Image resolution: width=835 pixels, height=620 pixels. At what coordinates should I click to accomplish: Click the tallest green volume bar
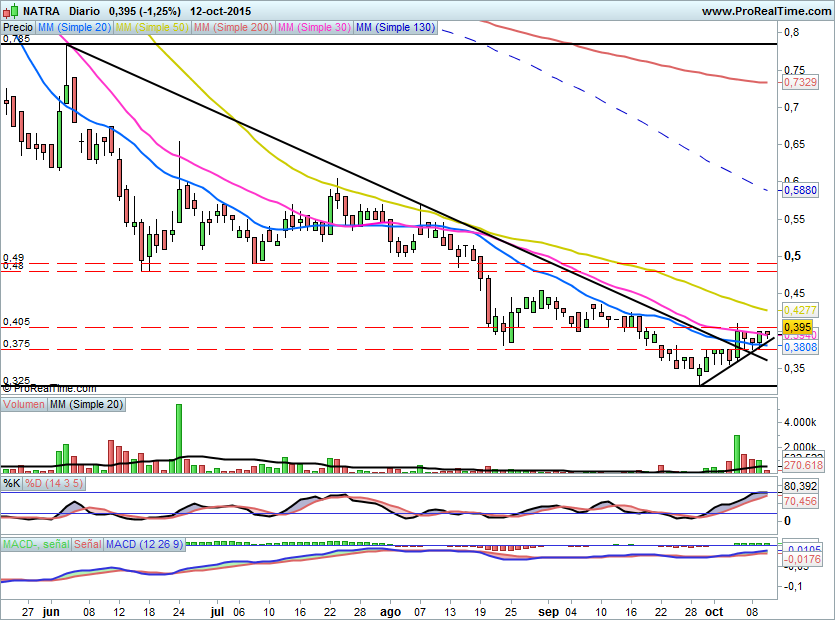179,437
